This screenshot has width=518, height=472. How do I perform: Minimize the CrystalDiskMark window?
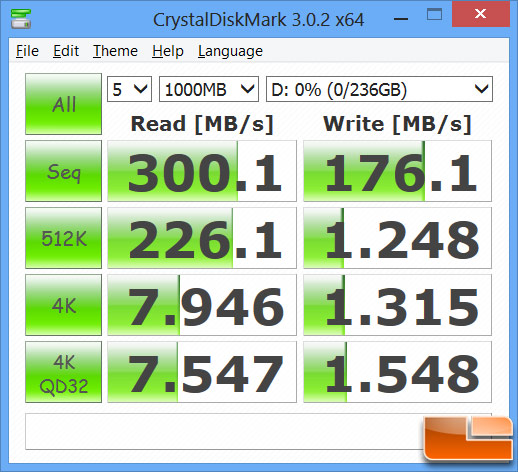point(401,19)
